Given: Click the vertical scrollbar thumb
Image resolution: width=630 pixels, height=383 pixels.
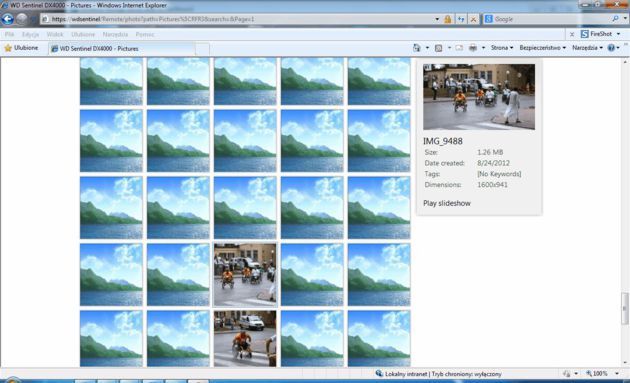Looking at the screenshot, I should 625,309.
